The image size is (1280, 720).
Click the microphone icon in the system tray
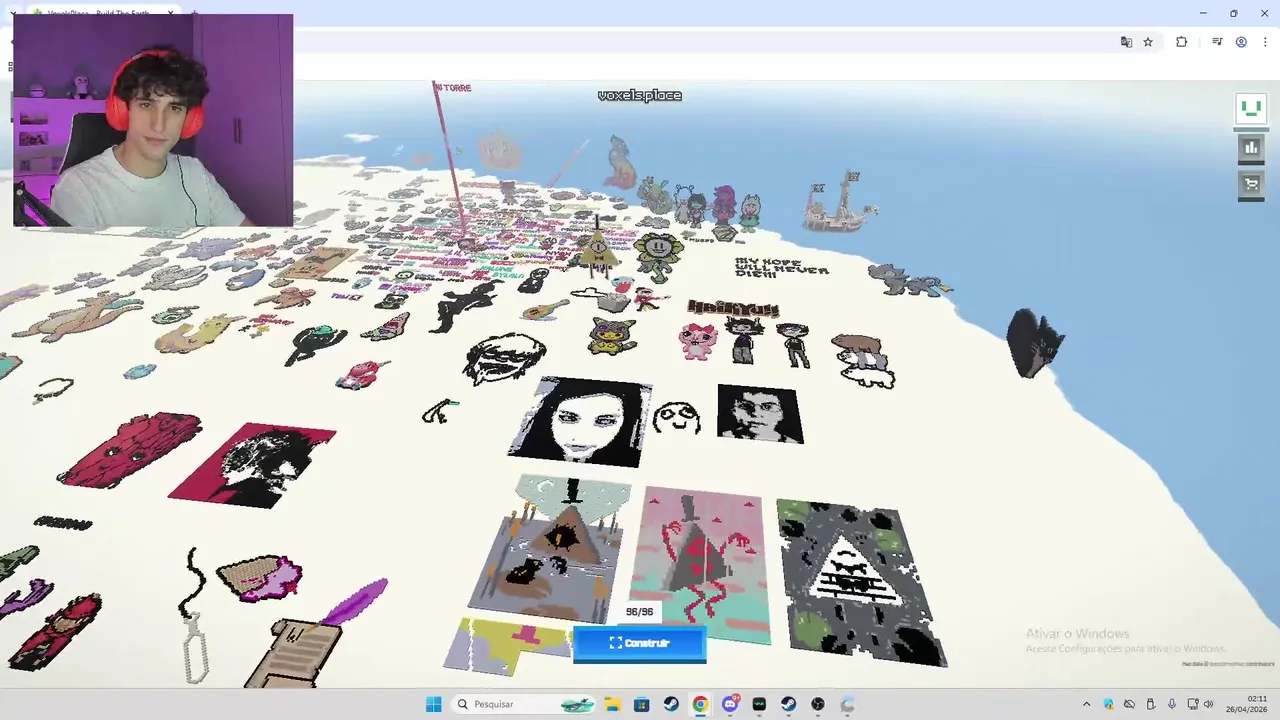click(x=1171, y=704)
